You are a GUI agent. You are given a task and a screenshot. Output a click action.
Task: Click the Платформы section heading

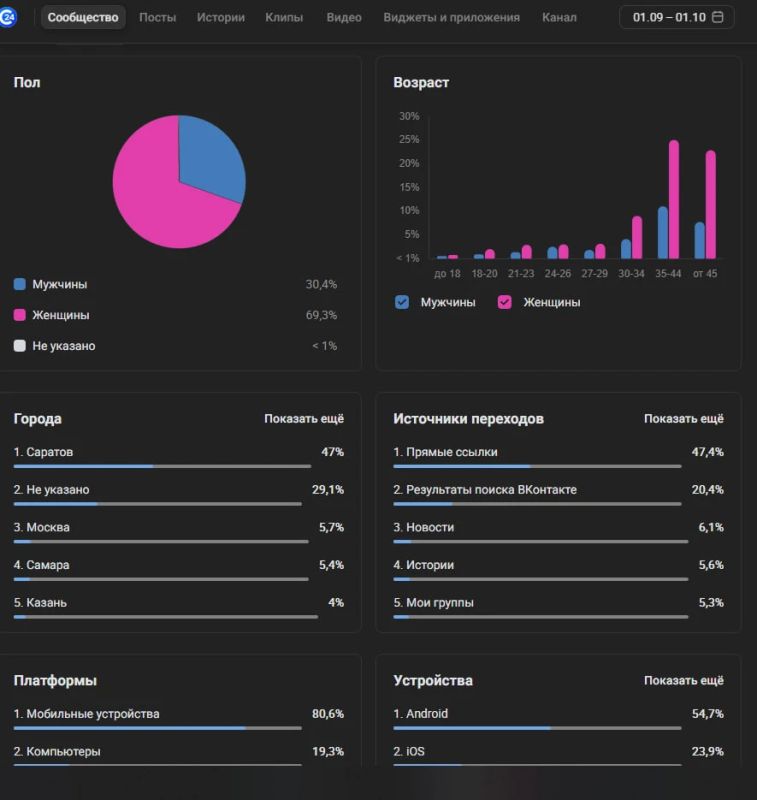tap(55, 681)
